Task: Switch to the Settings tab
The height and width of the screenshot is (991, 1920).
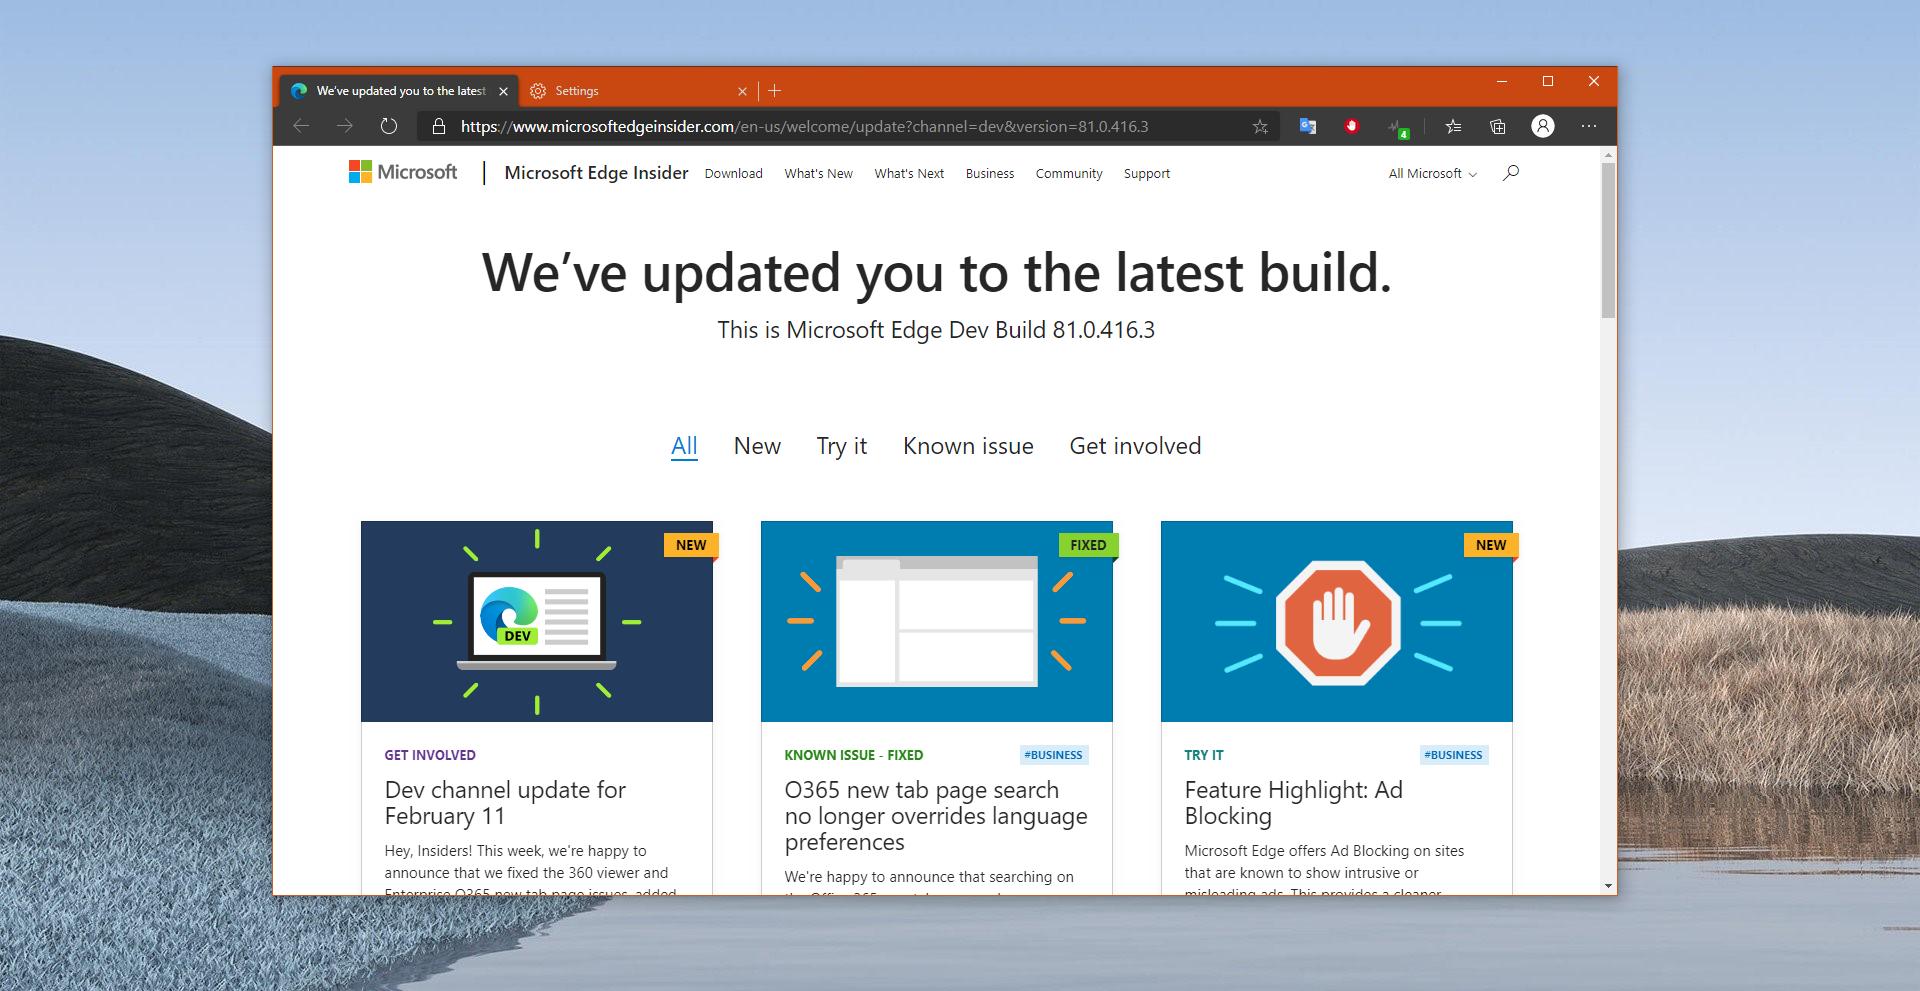Action: tap(639, 91)
